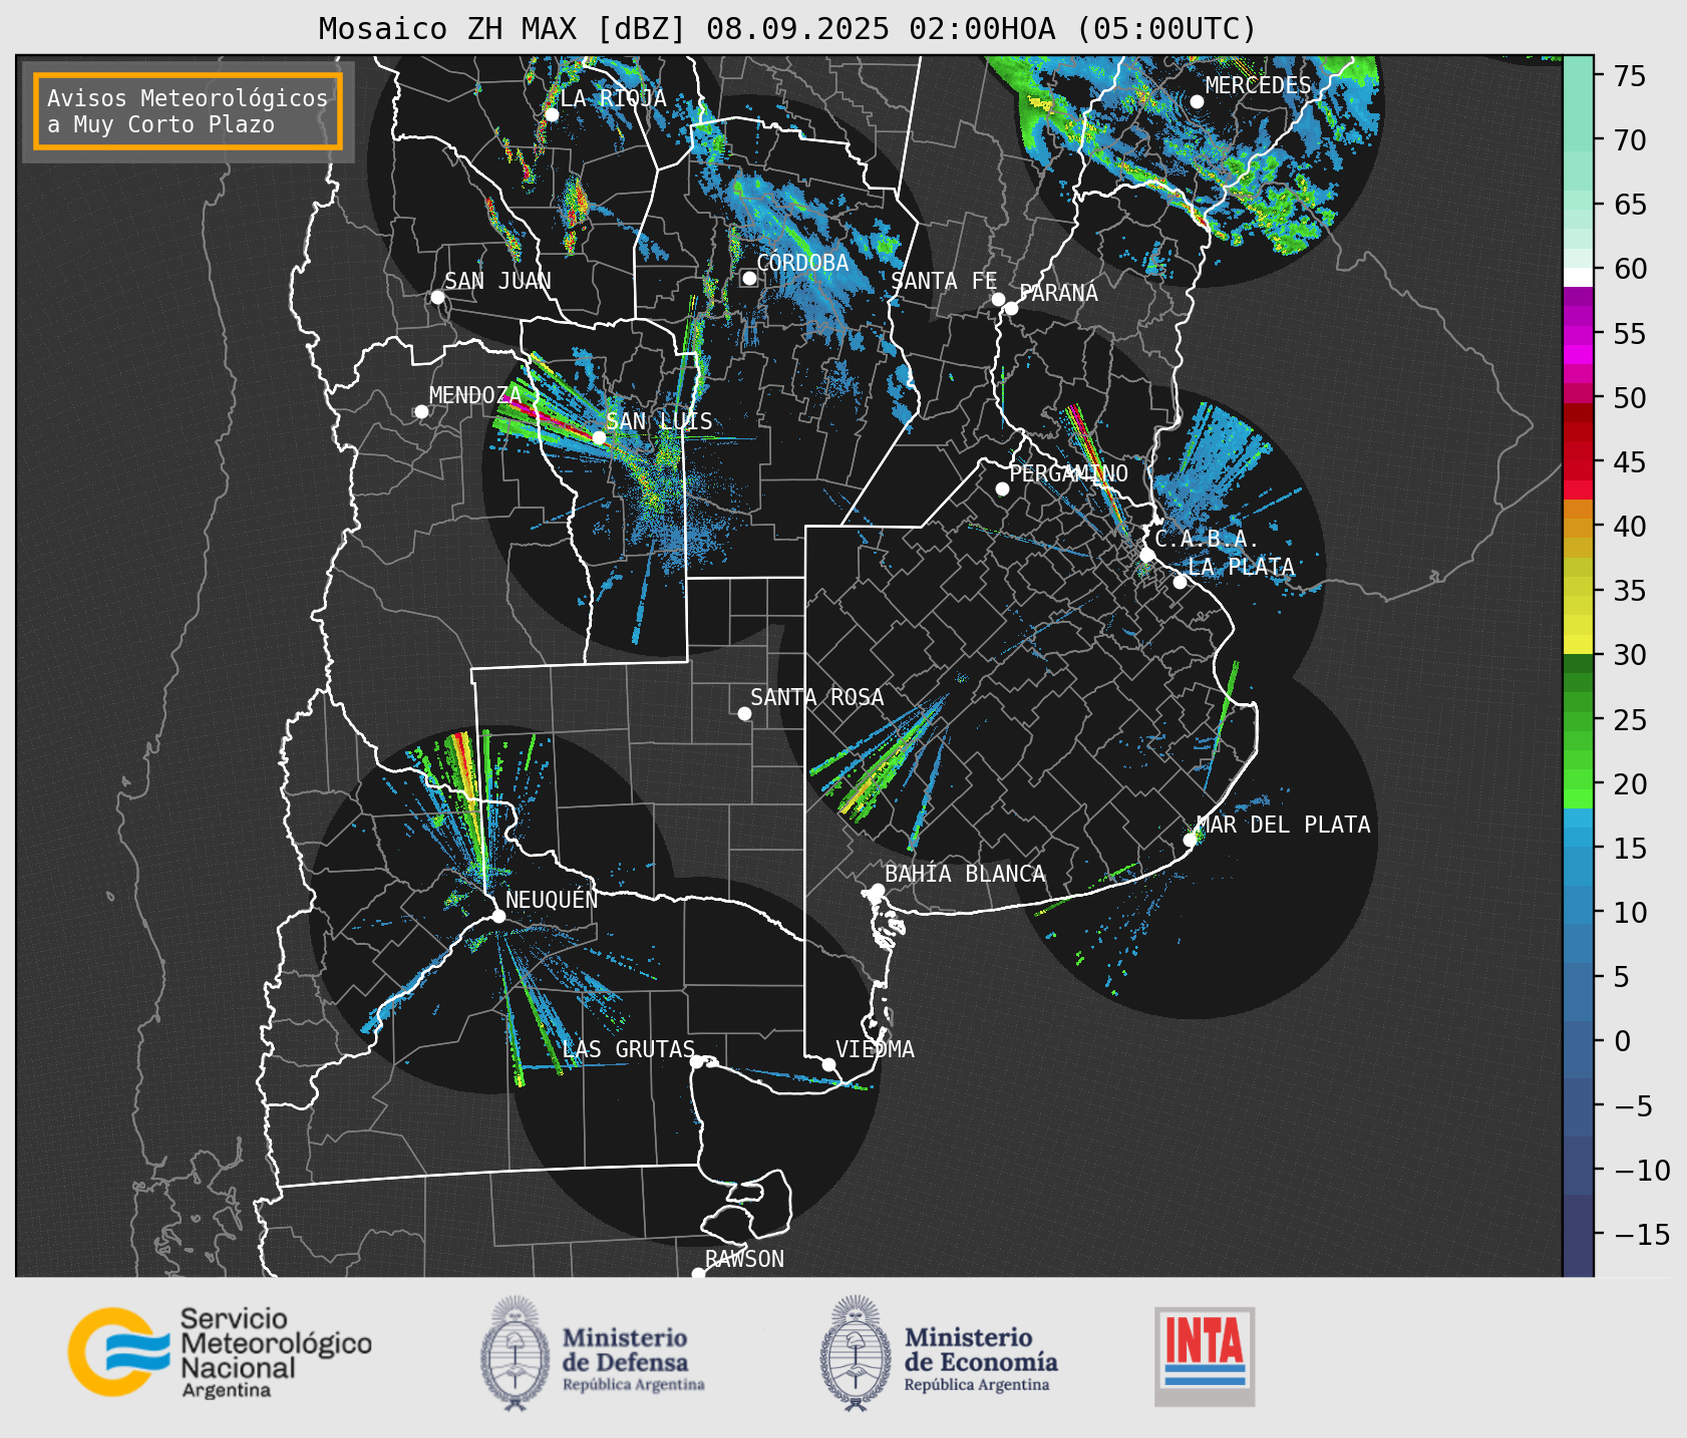Click the Ministerio de Defensa emblem
Viewport: 1687px width, 1438px height.
point(515,1353)
